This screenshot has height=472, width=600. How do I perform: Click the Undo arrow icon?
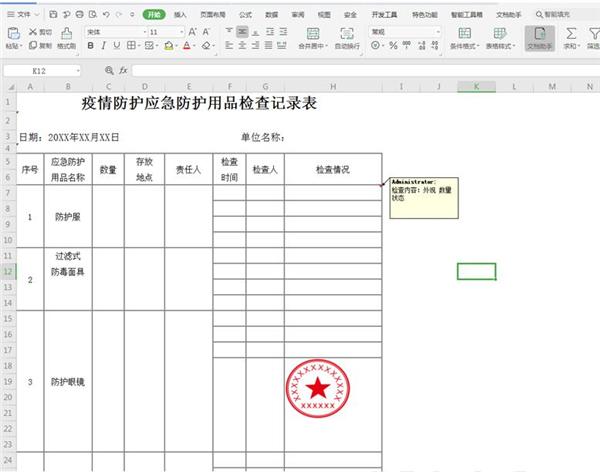[106, 15]
